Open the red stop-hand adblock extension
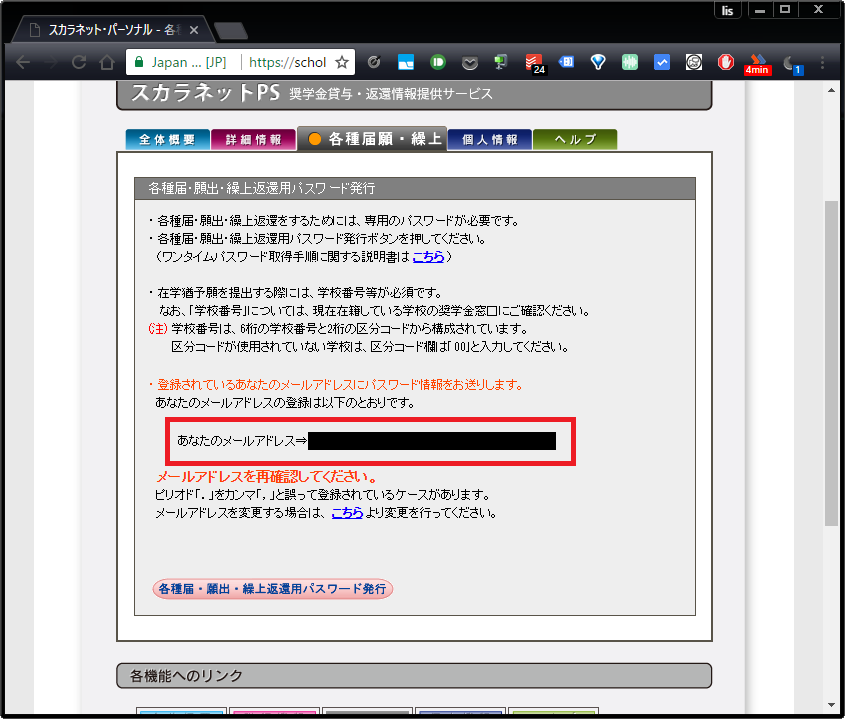The height and width of the screenshot is (719, 845). tap(726, 63)
